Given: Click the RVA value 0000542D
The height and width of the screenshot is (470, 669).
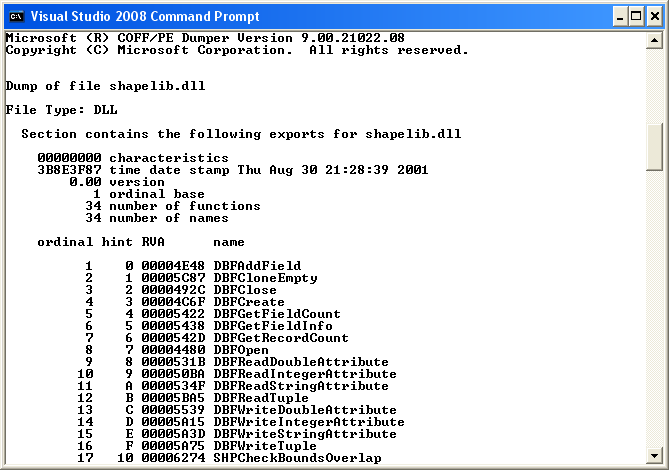Looking at the screenshot, I should pyautogui.click(x=173, y=337).
